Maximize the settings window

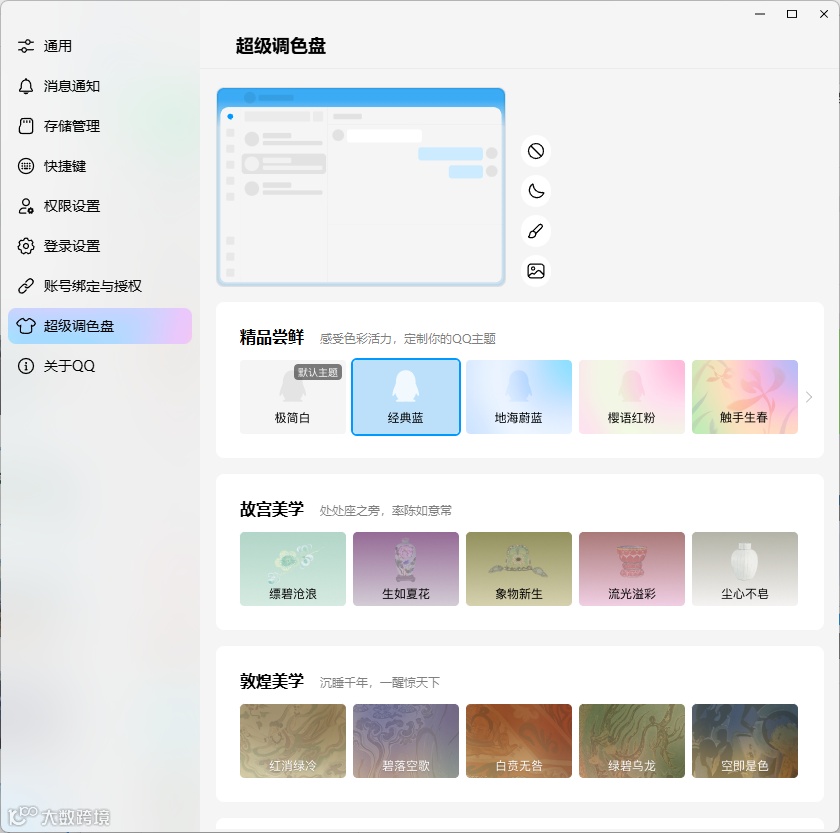792,14
